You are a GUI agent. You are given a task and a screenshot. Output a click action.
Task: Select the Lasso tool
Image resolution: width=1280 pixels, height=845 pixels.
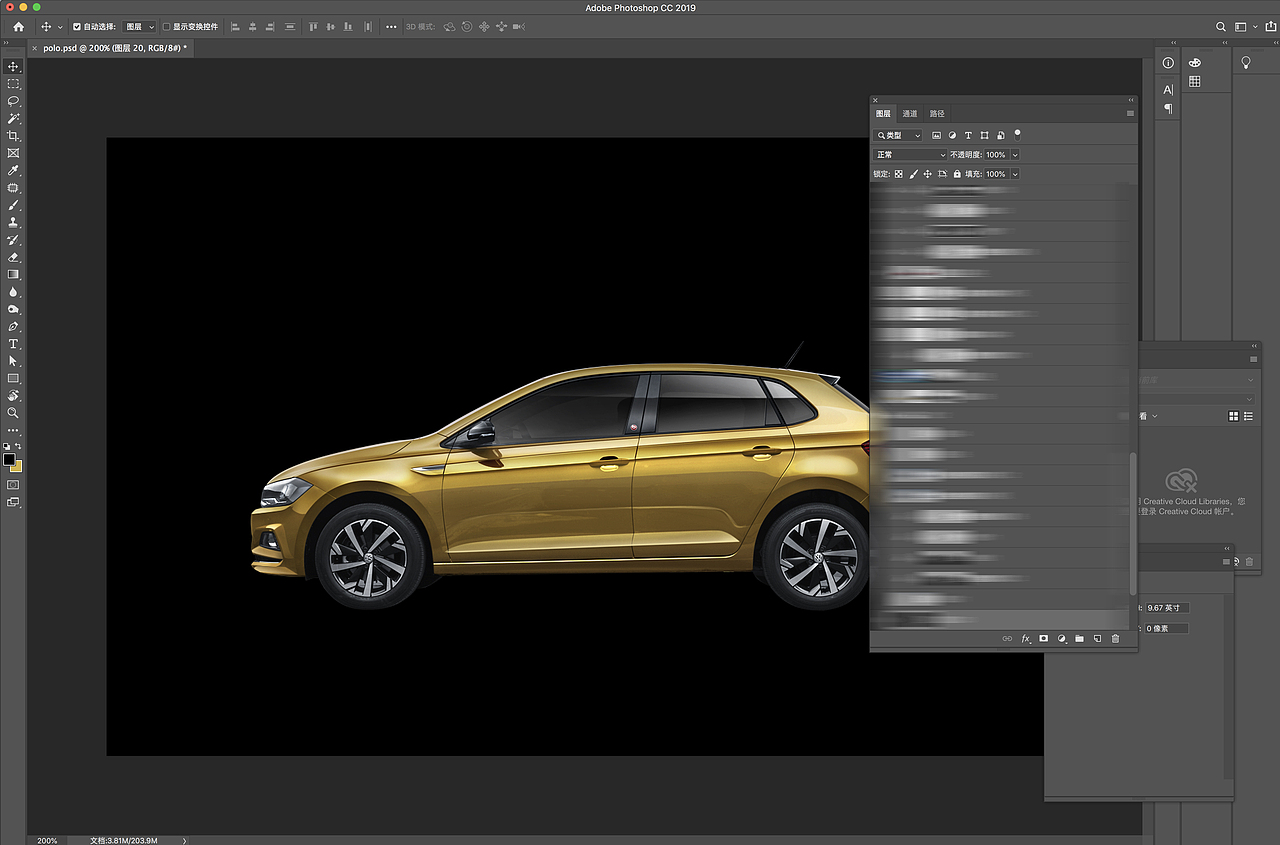coord(13,101)
